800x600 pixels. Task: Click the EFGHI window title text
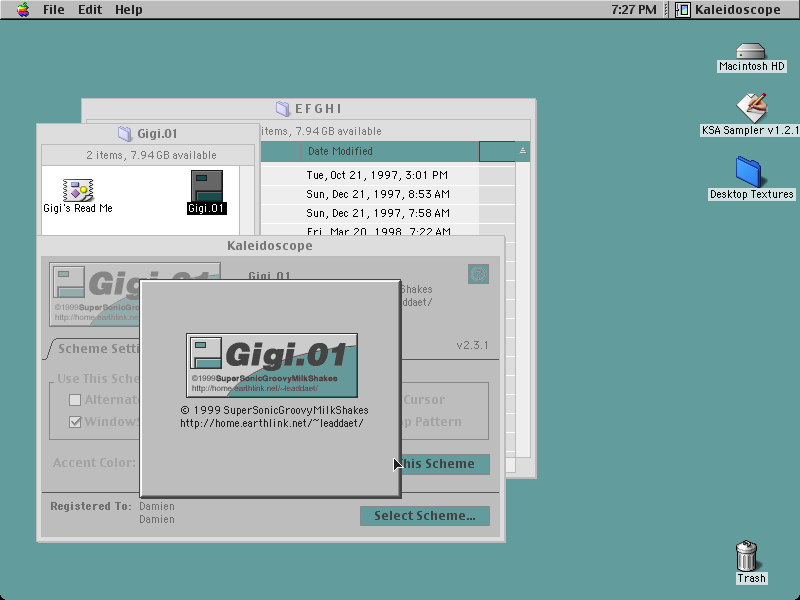(x=318, y=109)
